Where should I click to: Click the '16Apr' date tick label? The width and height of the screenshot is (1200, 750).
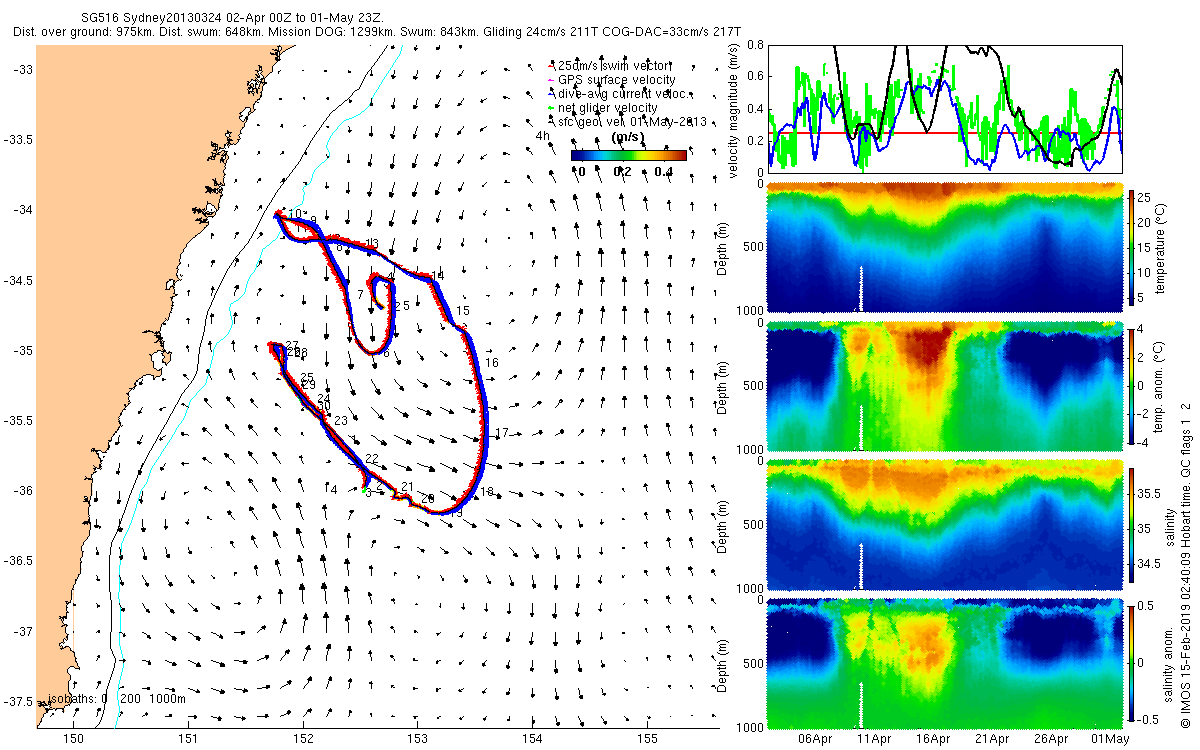pos(933,739)
